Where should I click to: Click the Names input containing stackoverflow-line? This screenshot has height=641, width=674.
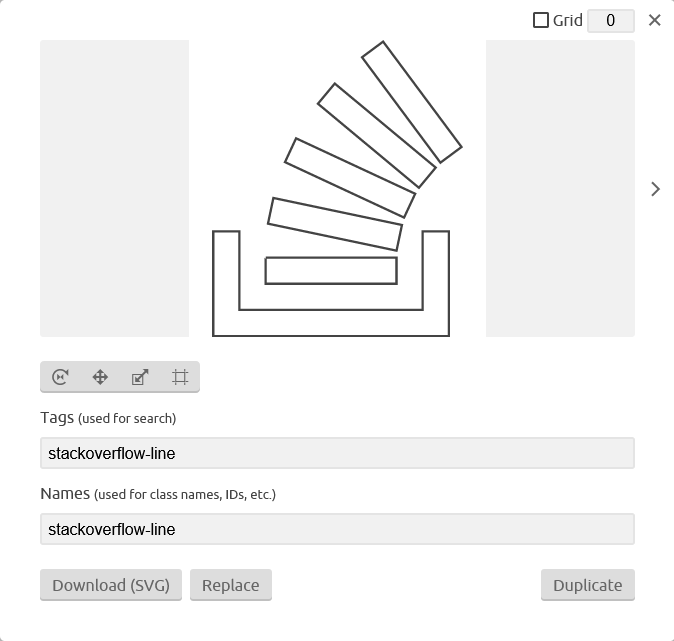337,529
